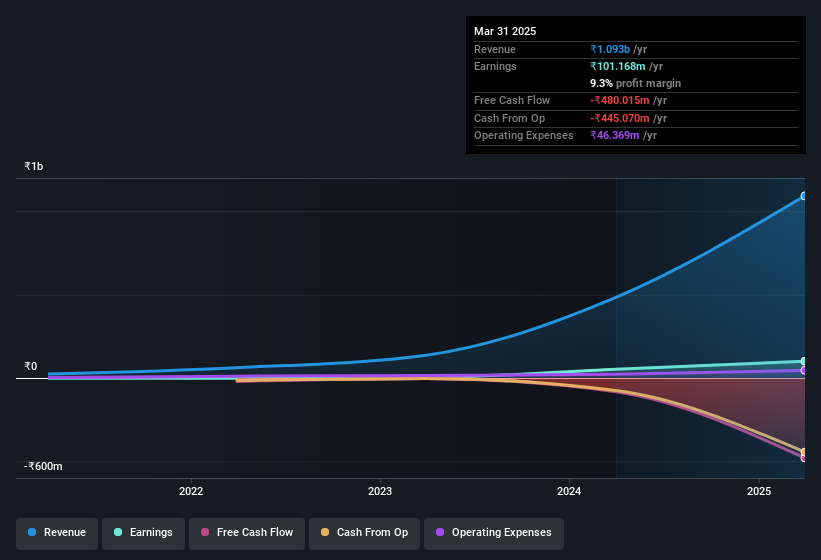Click the ₹0 y-axis label
Image resolution: width=821 pixels, height=560 pixels.
31,366
